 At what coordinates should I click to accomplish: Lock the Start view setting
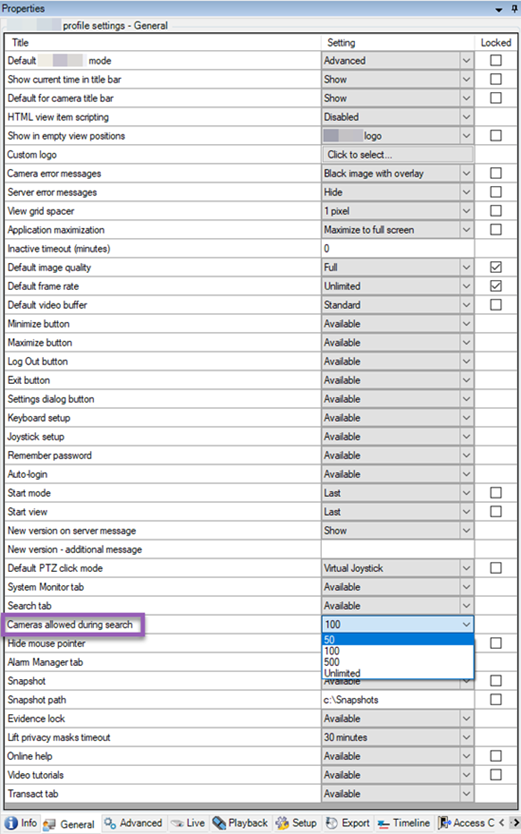[495, 511]
